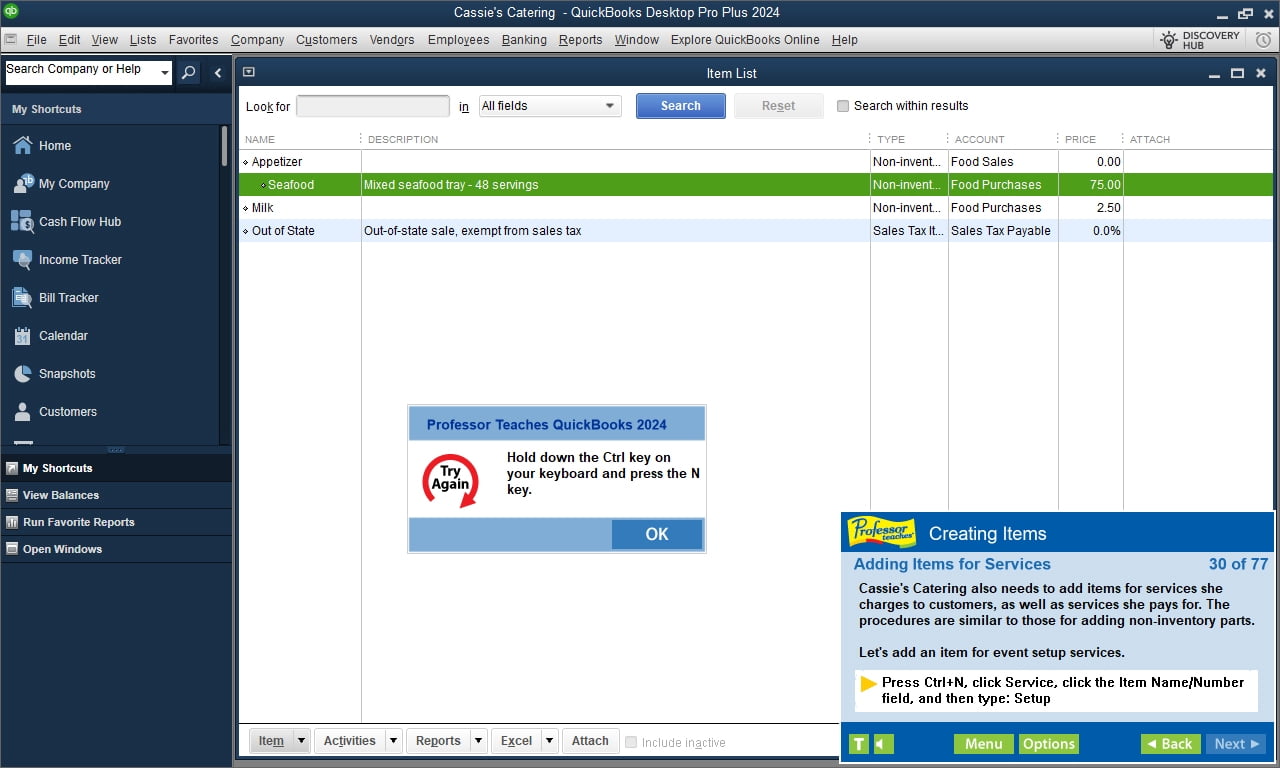Click the Search Company or Help field
This screenshot has width=1280, height=768.
(81, 72)
